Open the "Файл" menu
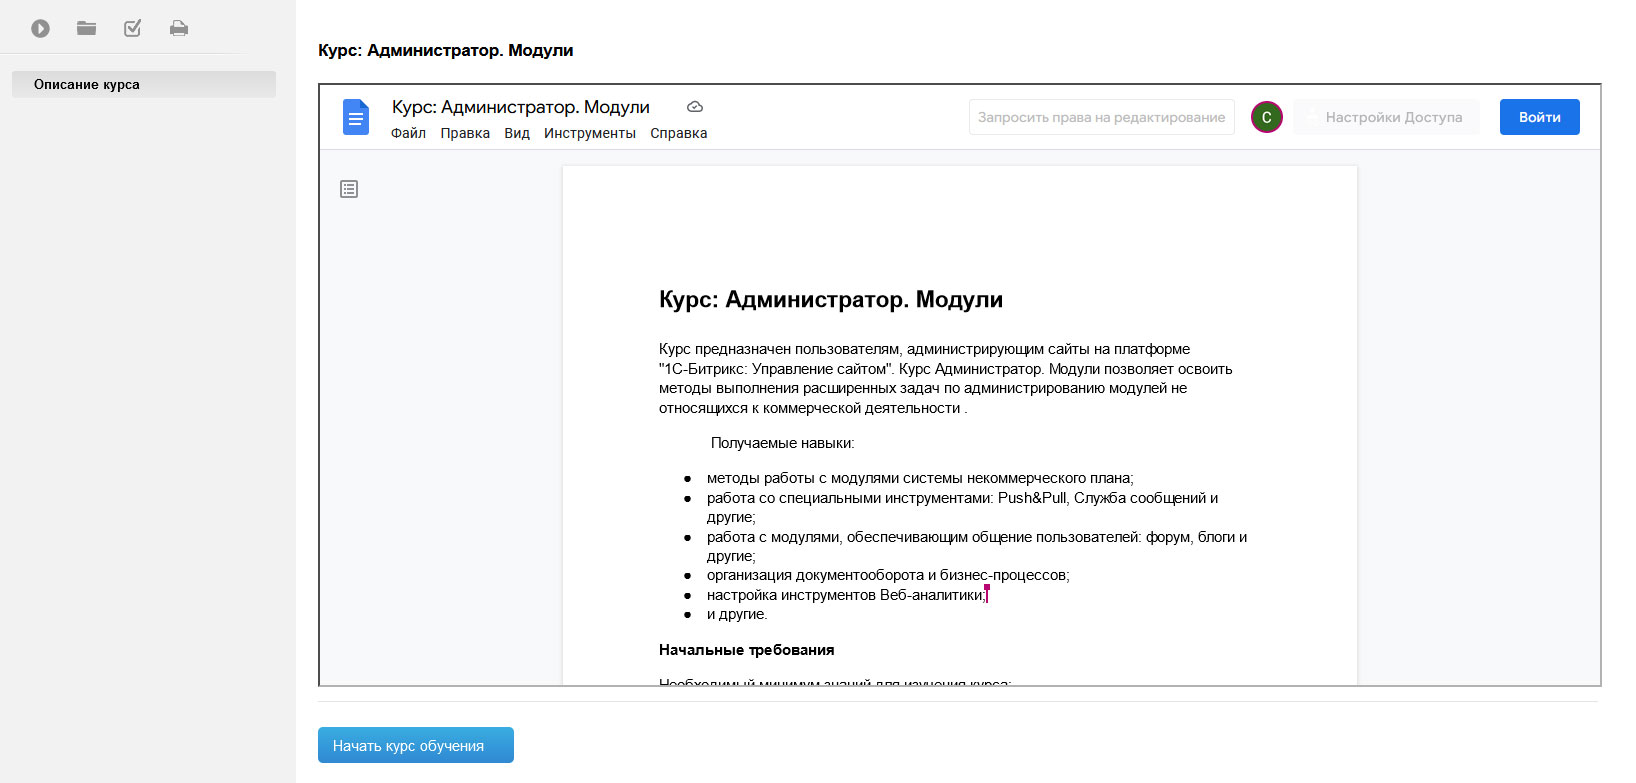 coord(408,133)
